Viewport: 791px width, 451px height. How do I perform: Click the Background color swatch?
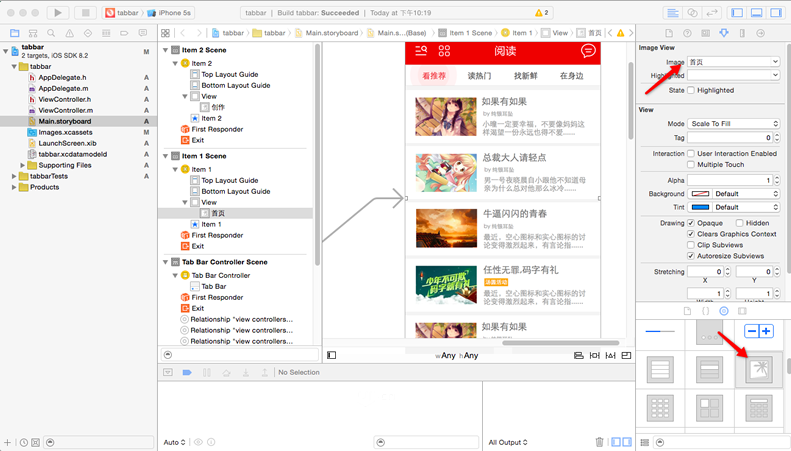[698, 194]
